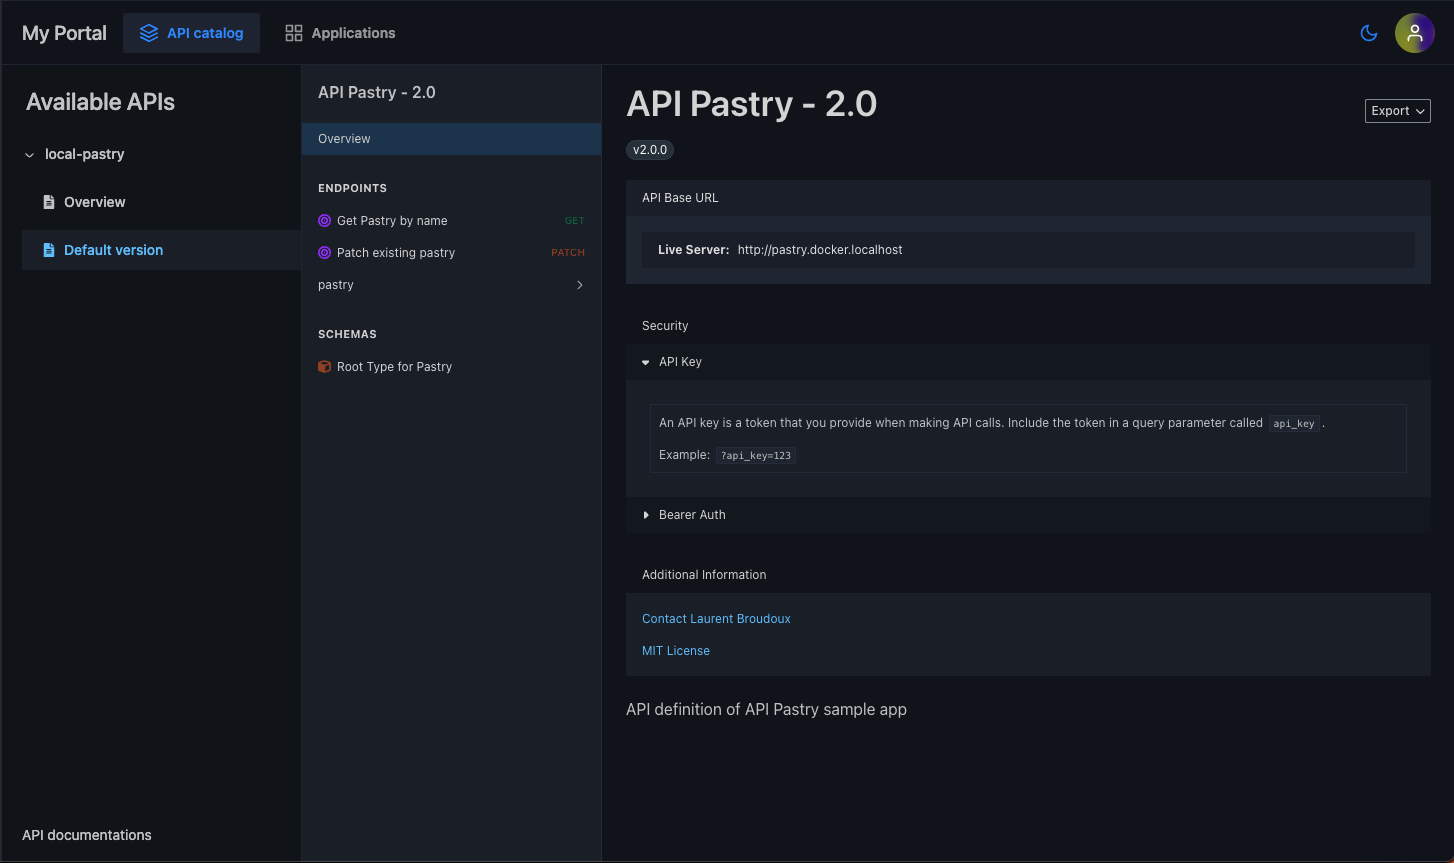1454x863 pixels.
Task: Open the Export dropdown
Action: (1397, 110)
